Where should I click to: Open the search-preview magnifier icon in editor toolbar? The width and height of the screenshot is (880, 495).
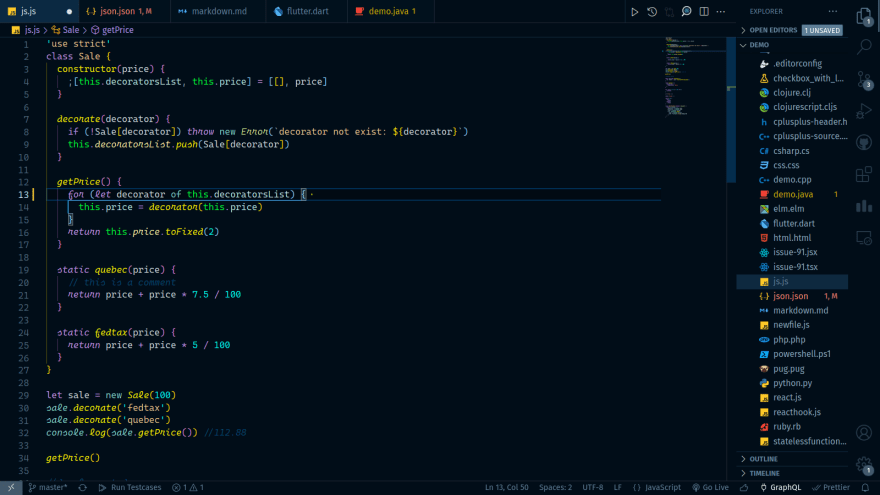pyautogui.click(x=686, y=11)
